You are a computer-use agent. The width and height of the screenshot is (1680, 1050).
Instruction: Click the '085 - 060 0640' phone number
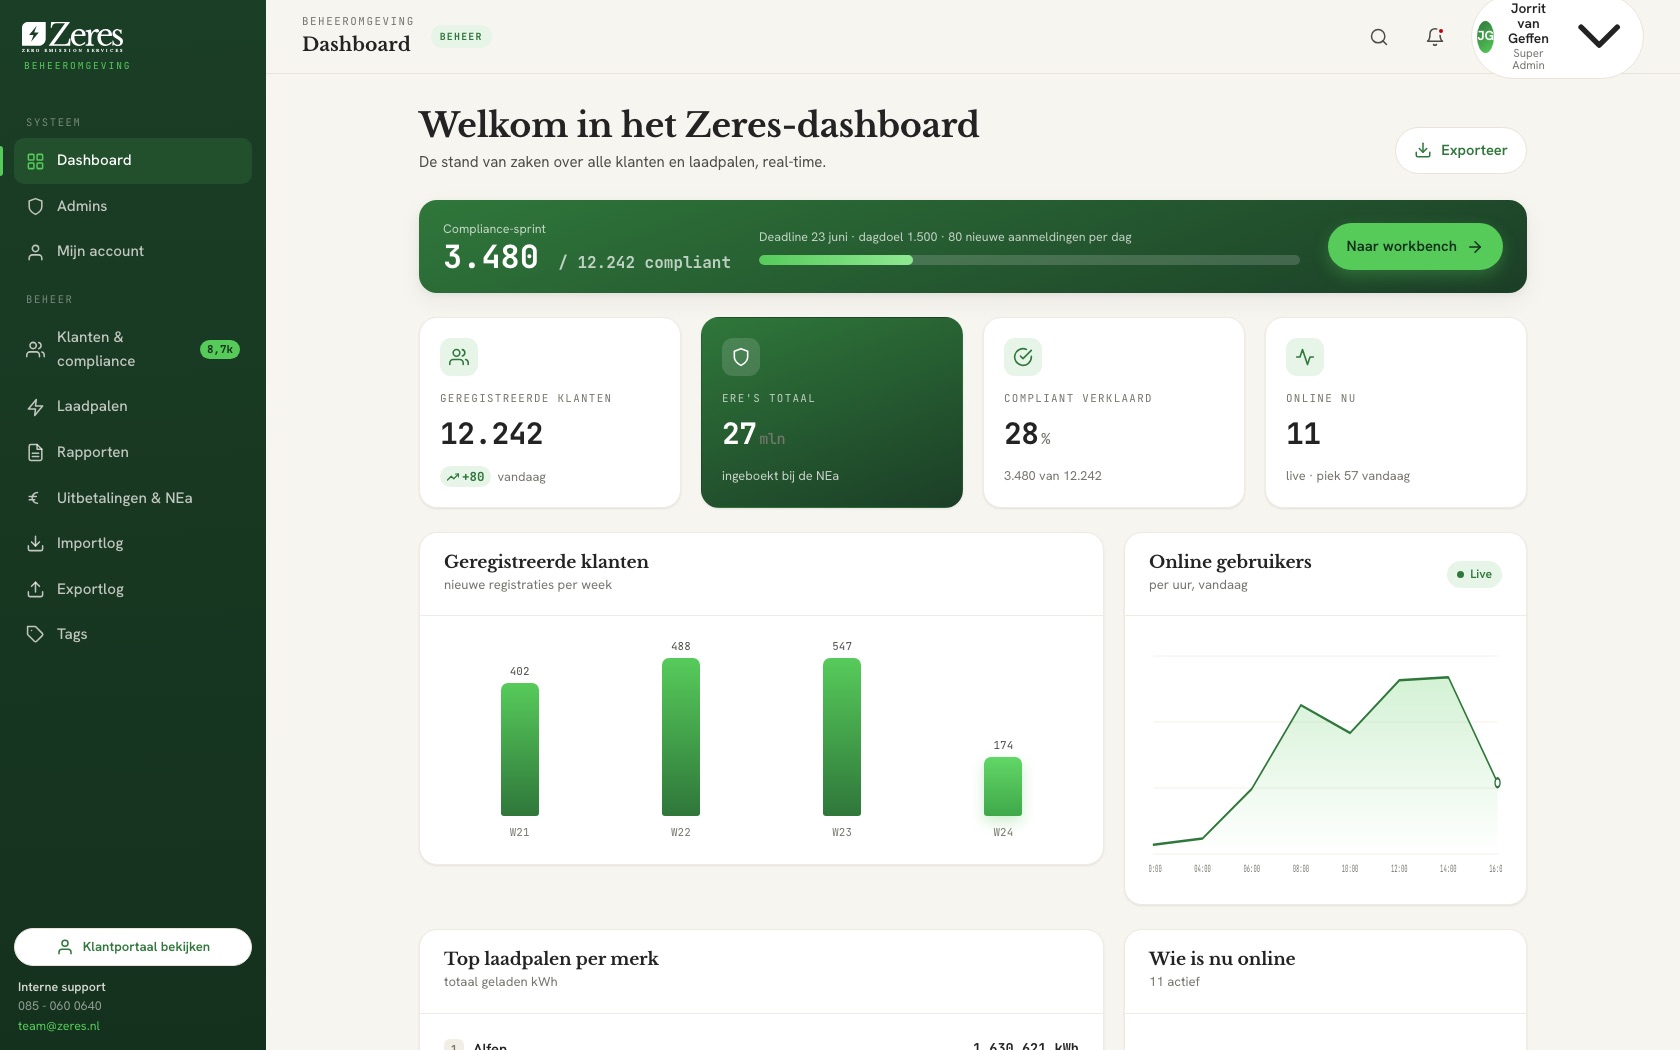[x=60, y=1006]
